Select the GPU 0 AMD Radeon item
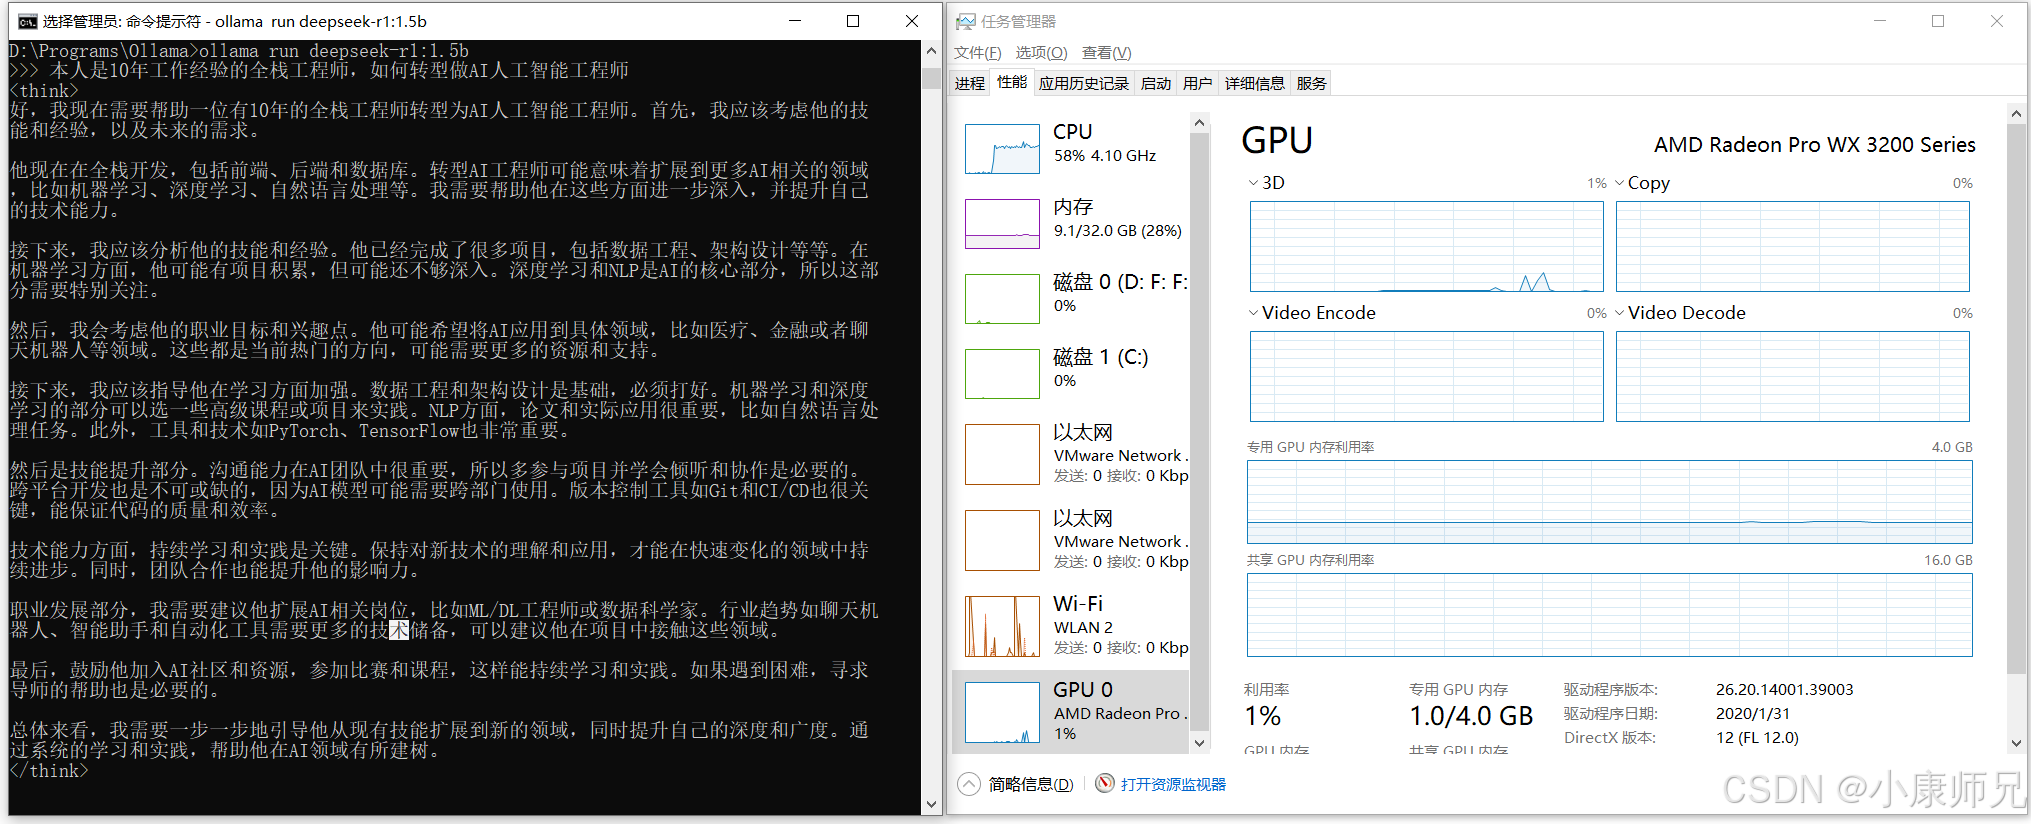The height and width of the screenshot is (824, 2031). point(1070,711)
